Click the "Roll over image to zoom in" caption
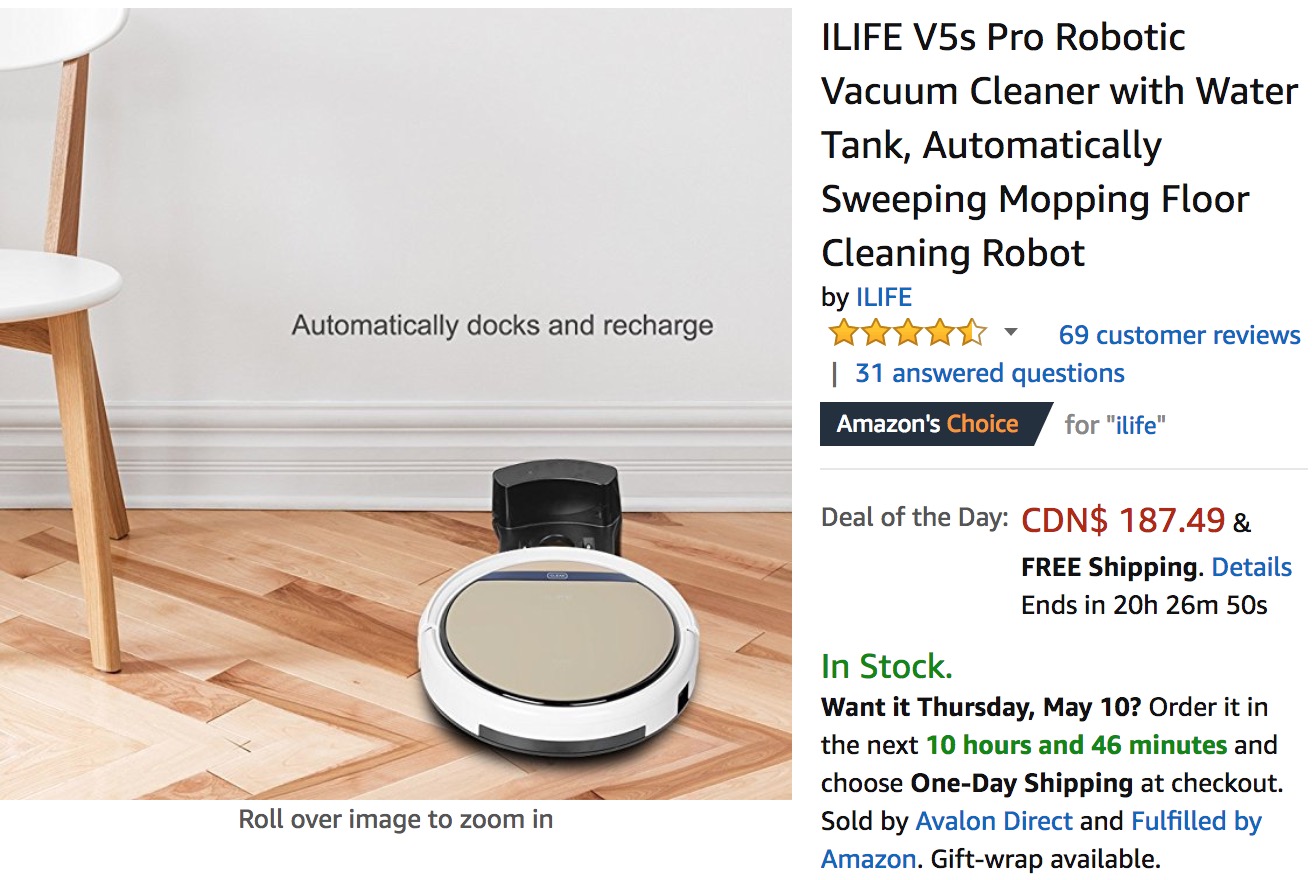Image resolution: width=1316 pixels, height=880 pixels. point(395,820)
